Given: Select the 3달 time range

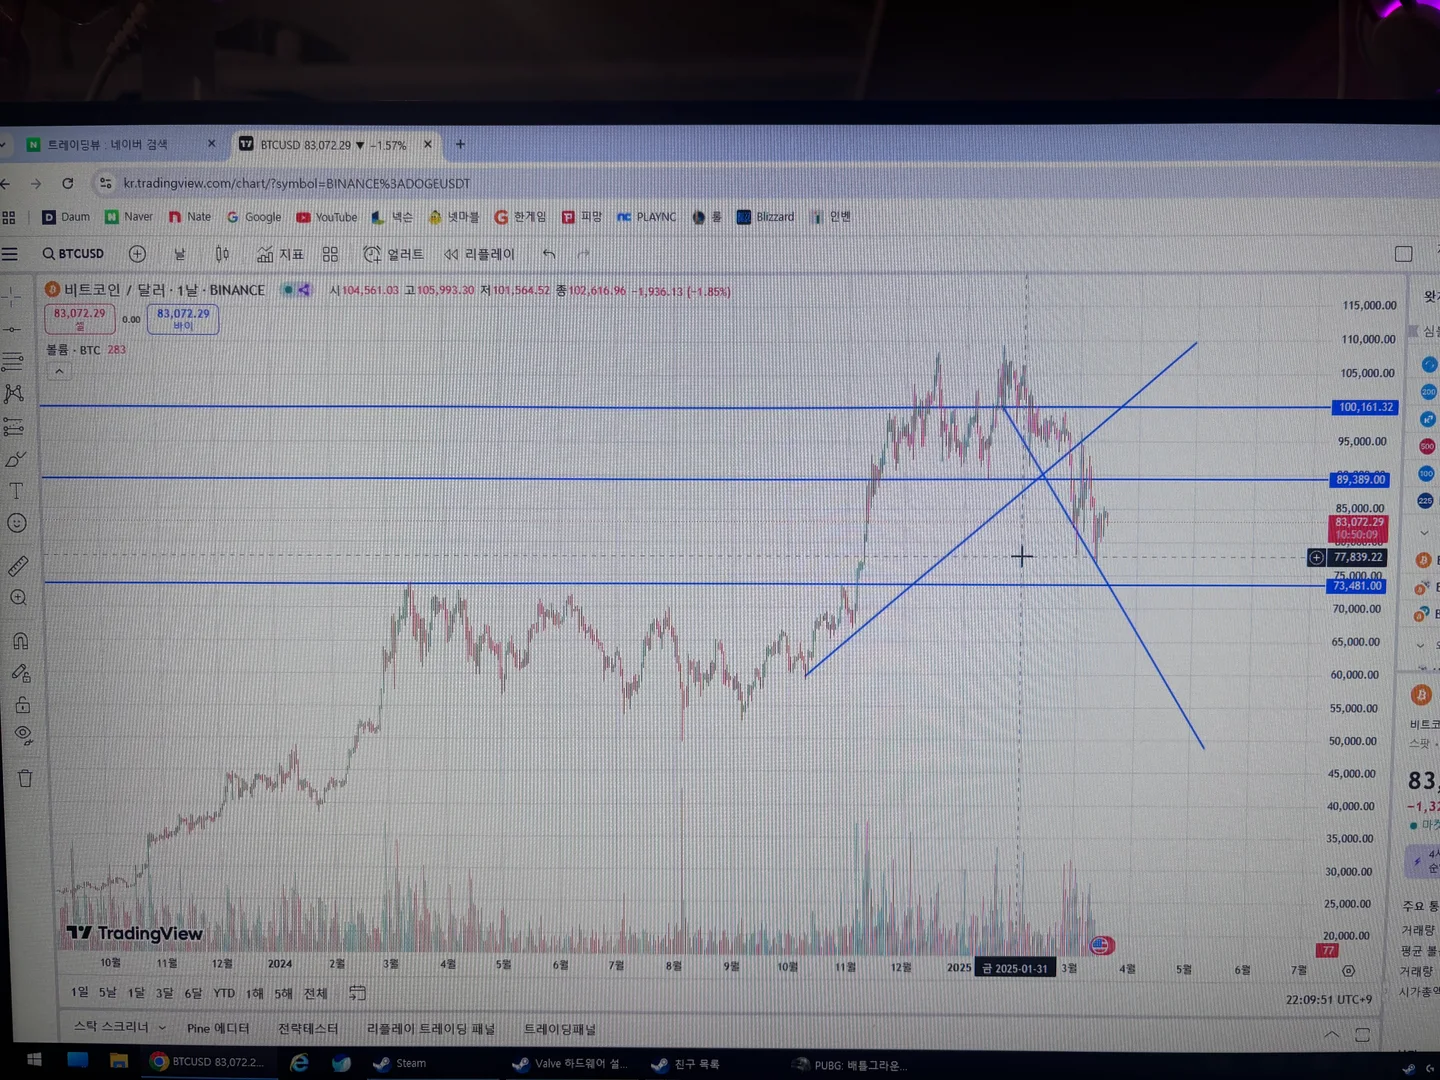Looking at the screenshot, I should [x=165, y=993].
